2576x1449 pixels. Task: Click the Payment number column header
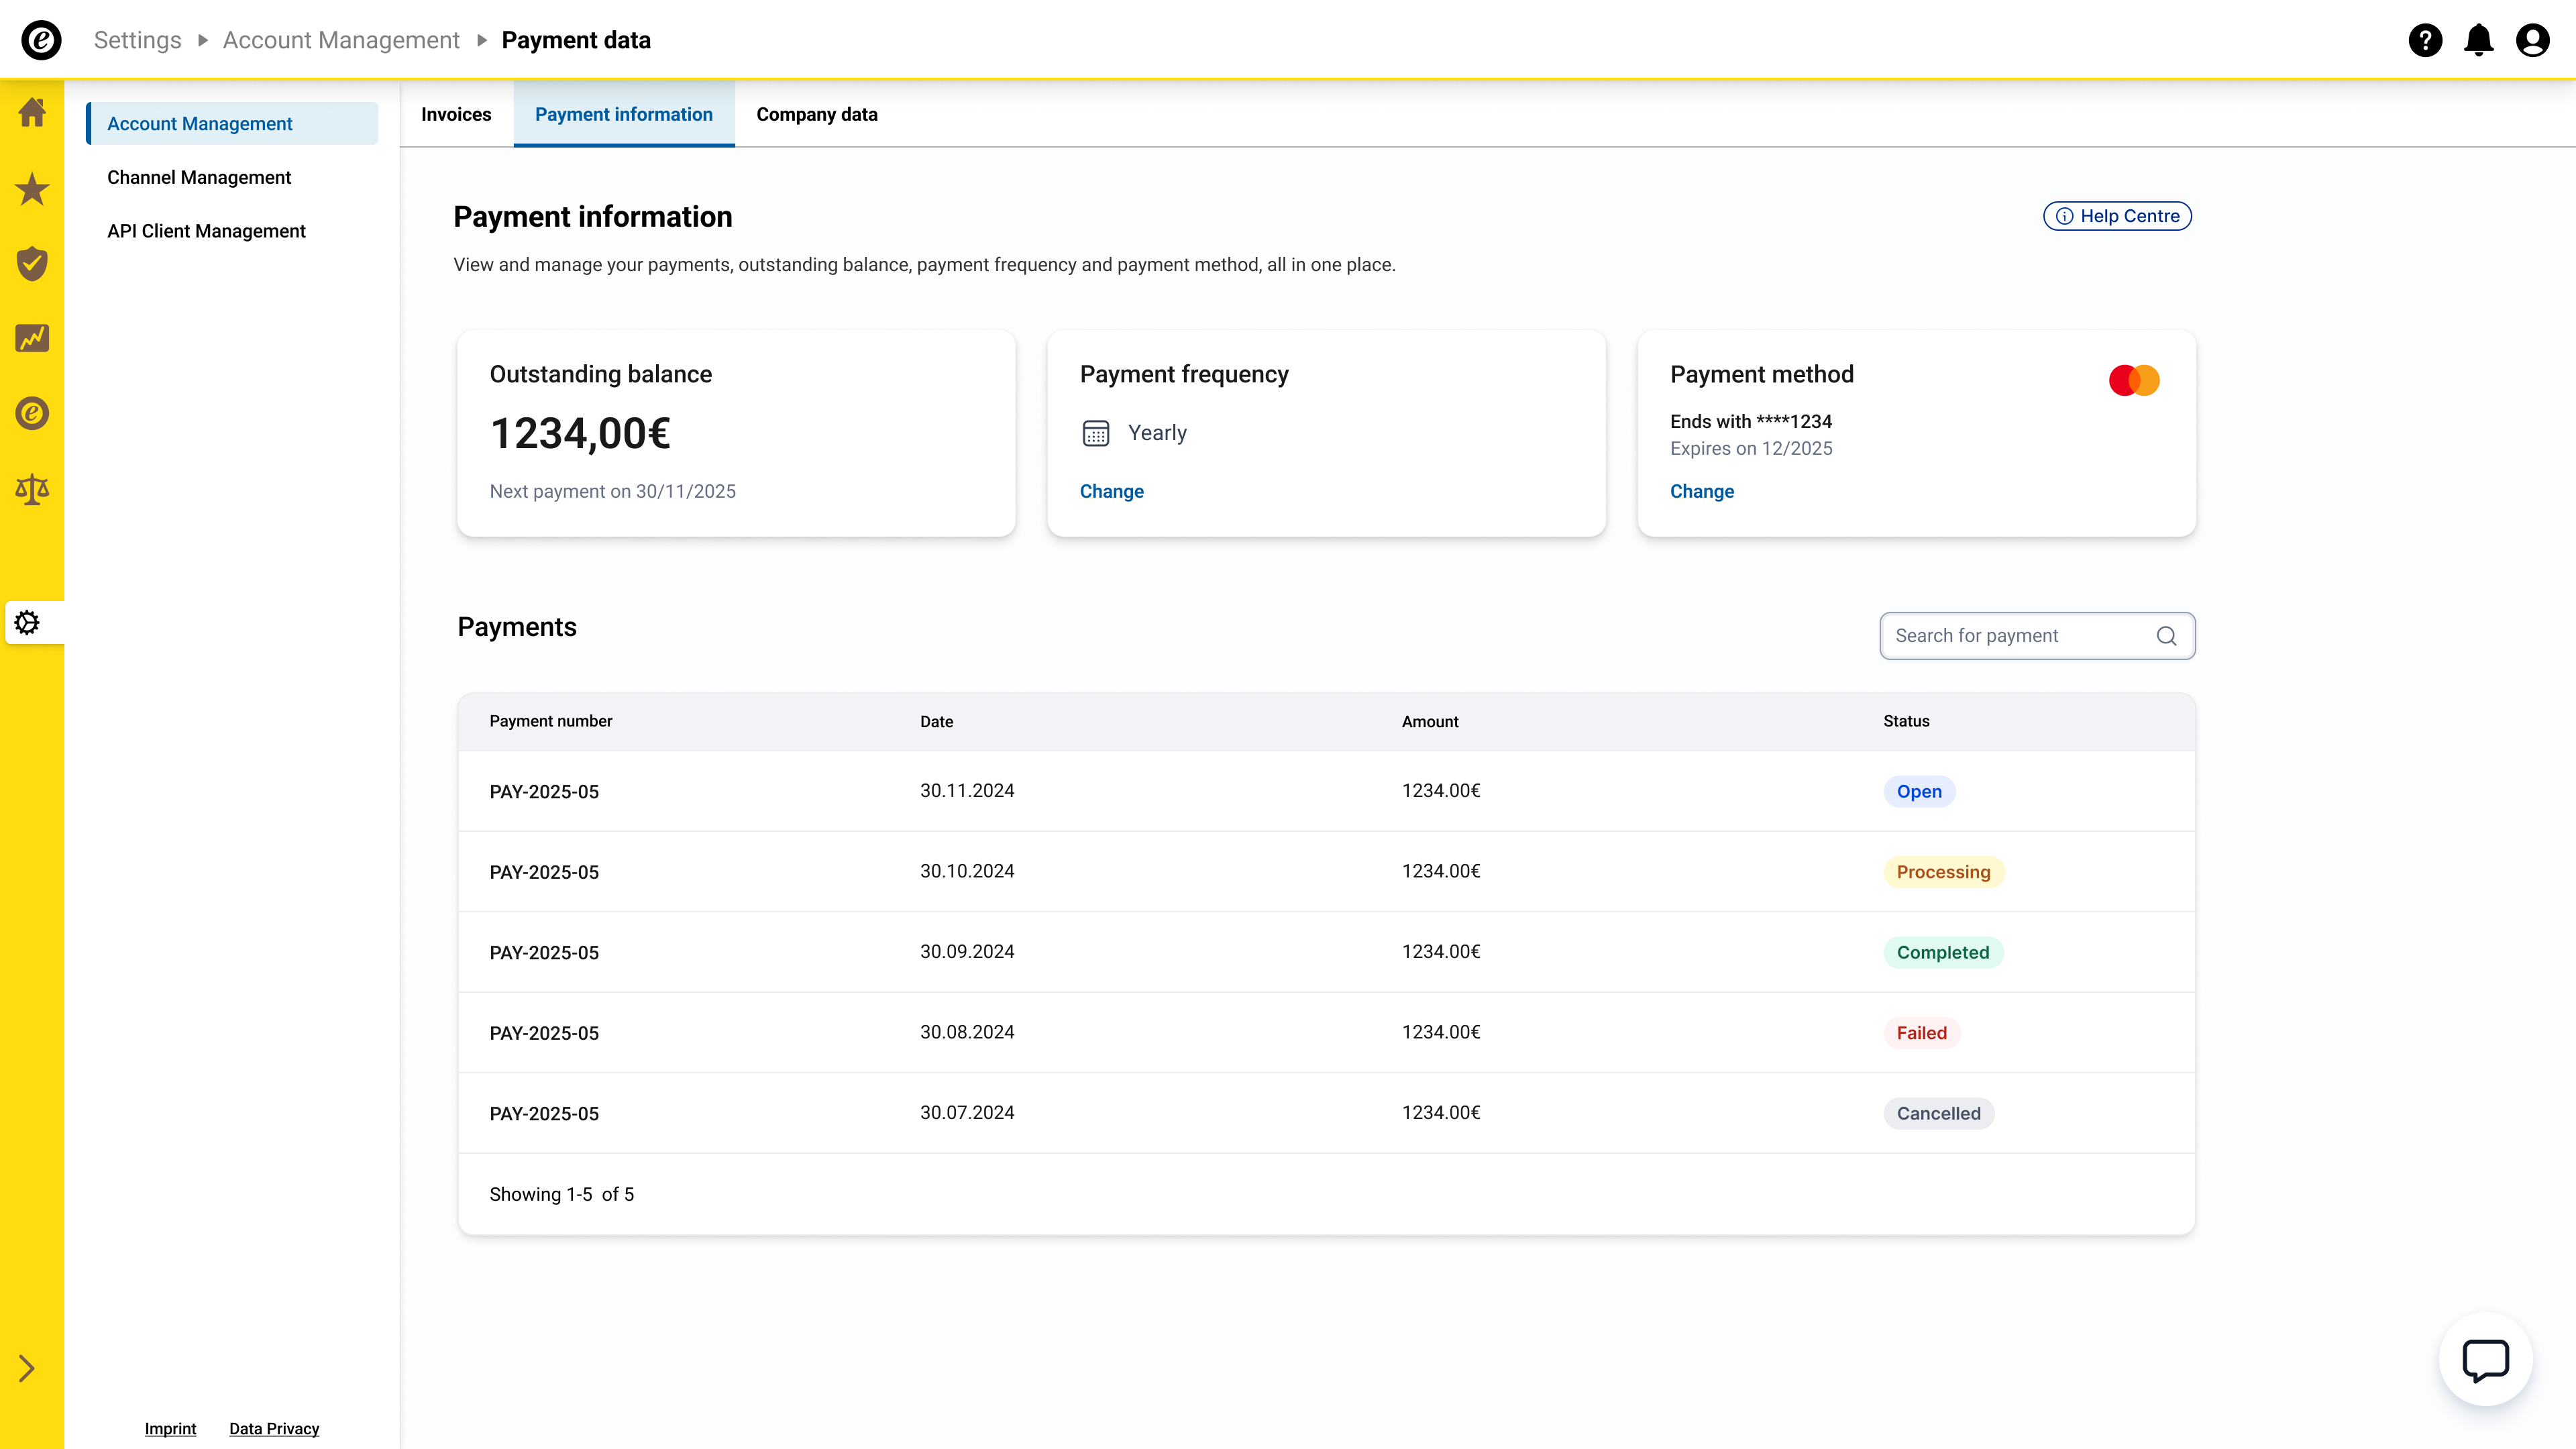[551, 721]
